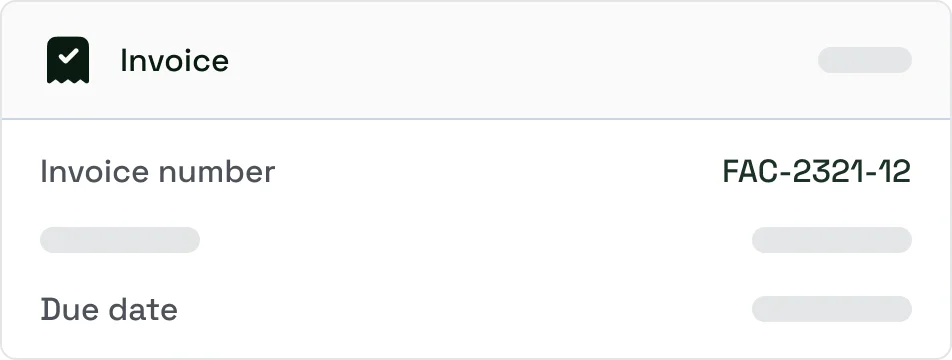Select the invoice number FAC-2321-12
The image size is (952, 360).
point(817,172)
